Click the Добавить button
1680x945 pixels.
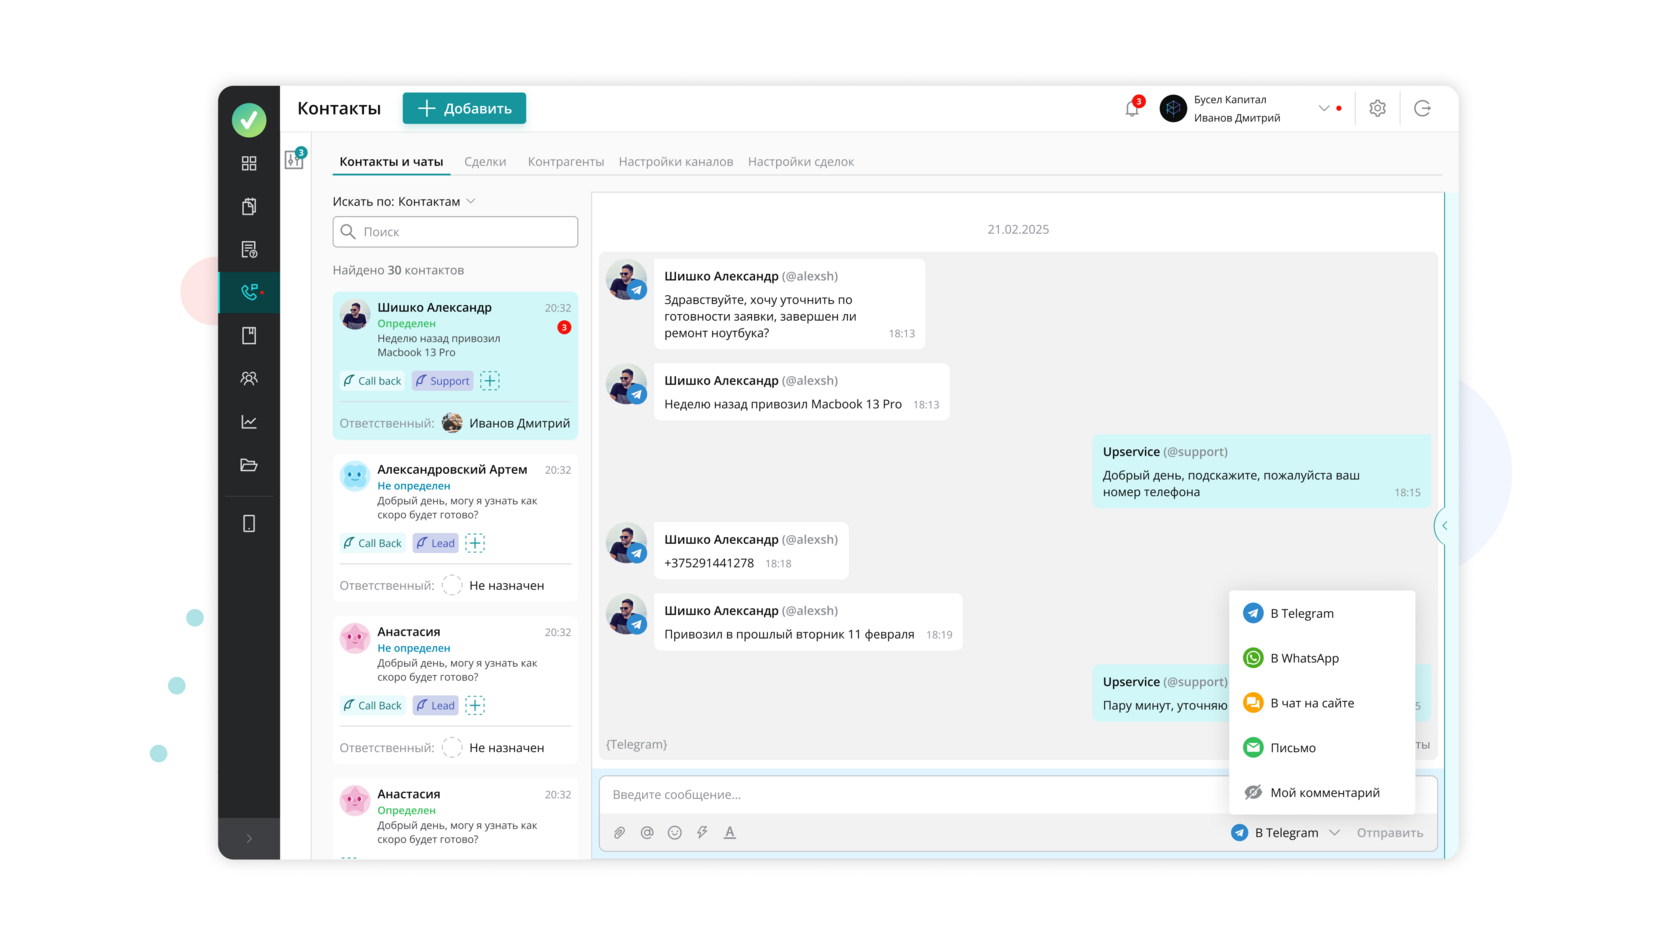pos(464,108)
